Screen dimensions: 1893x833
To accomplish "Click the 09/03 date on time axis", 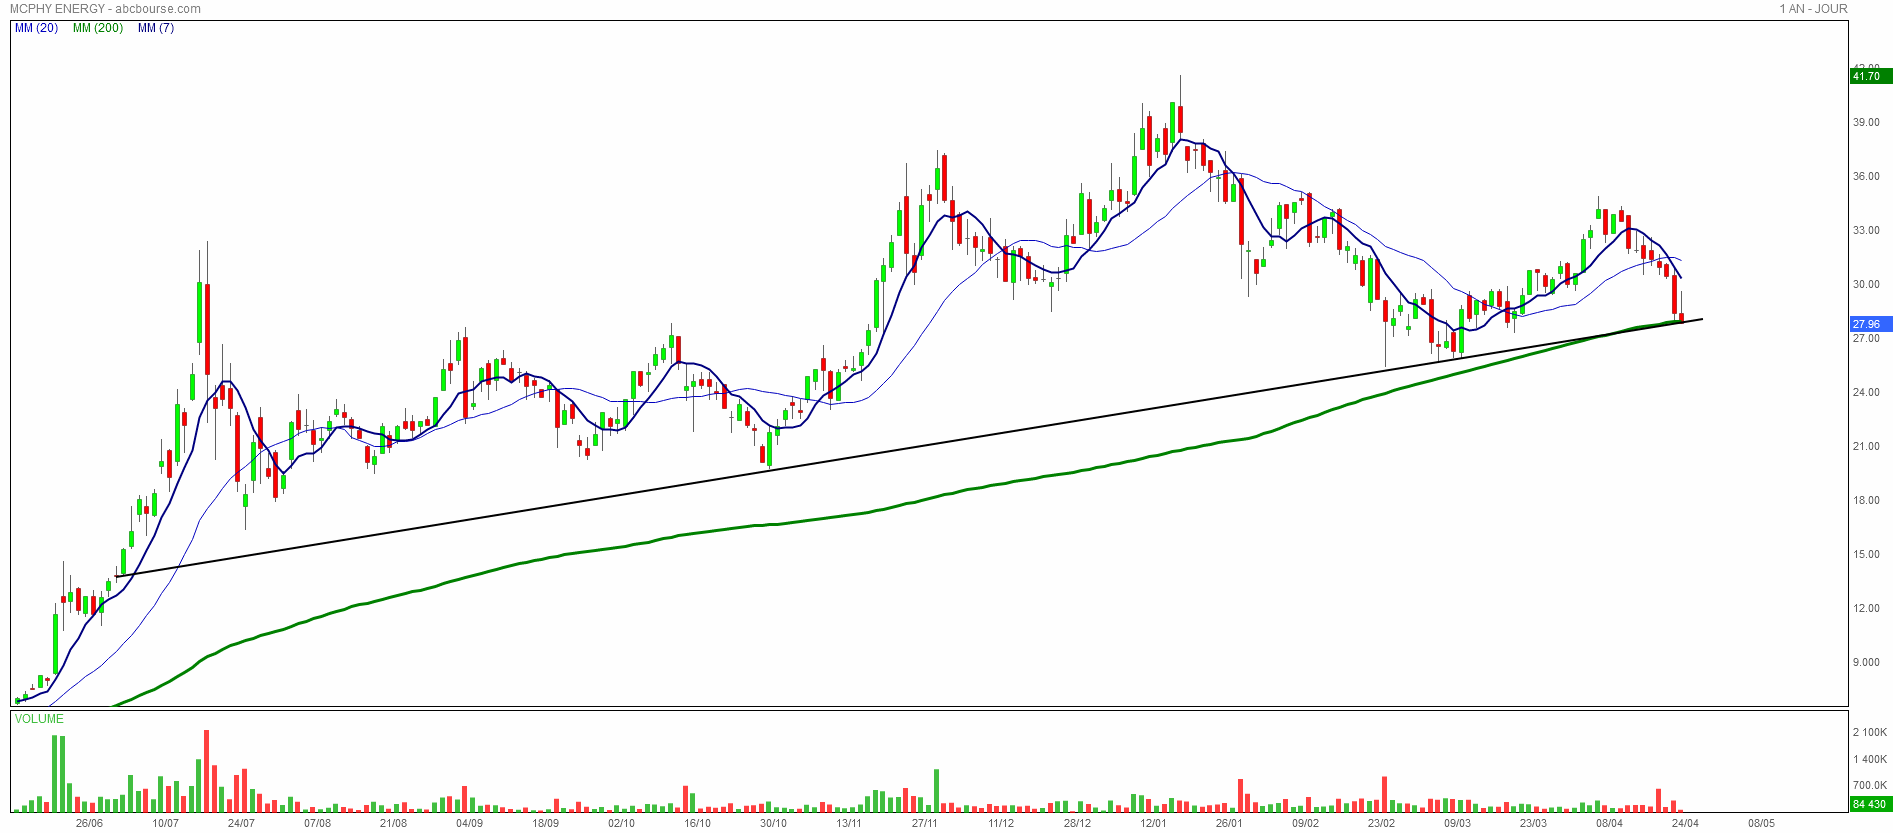I will pos(1458,824).
